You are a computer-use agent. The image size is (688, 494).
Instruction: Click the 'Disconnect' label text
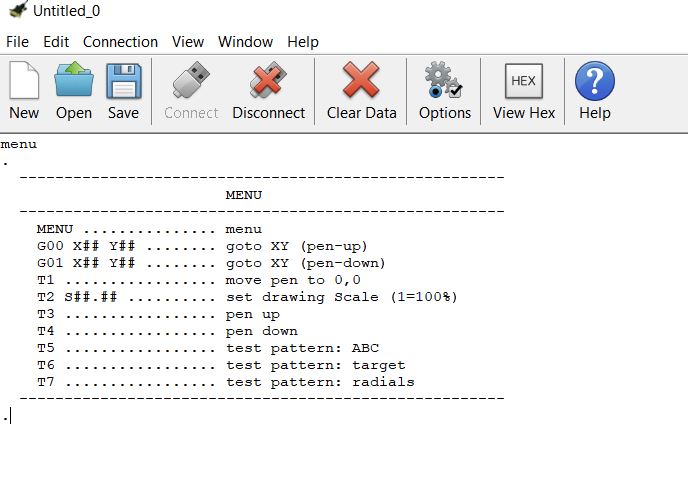tap(269, 113)
